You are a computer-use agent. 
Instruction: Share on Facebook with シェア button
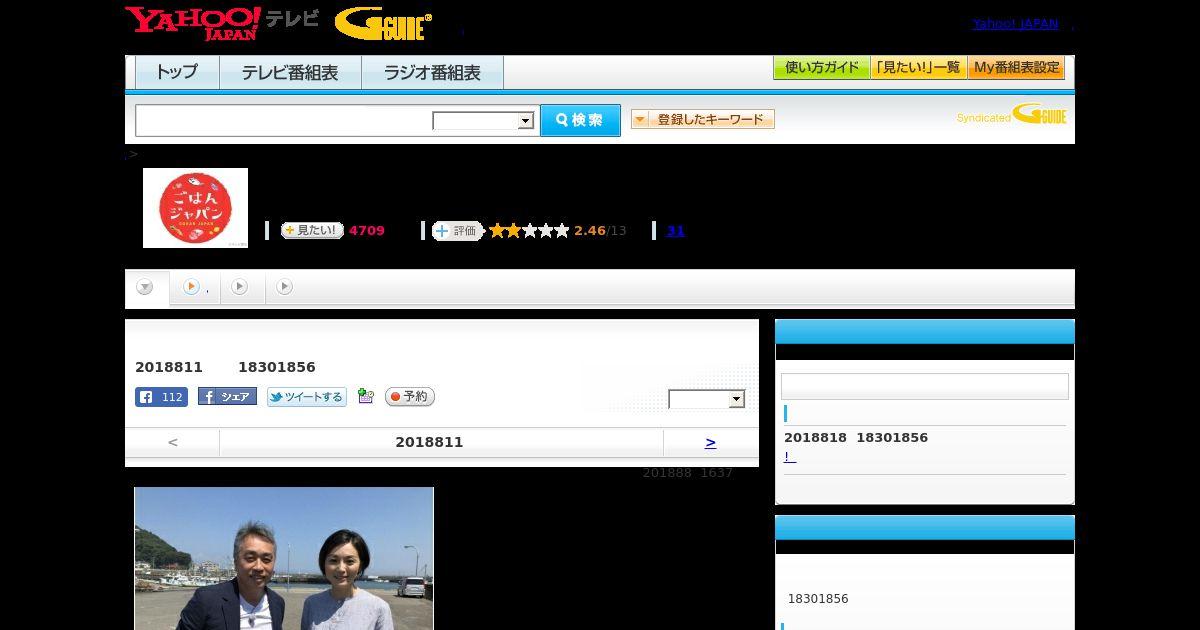click(x=227, y=397)
